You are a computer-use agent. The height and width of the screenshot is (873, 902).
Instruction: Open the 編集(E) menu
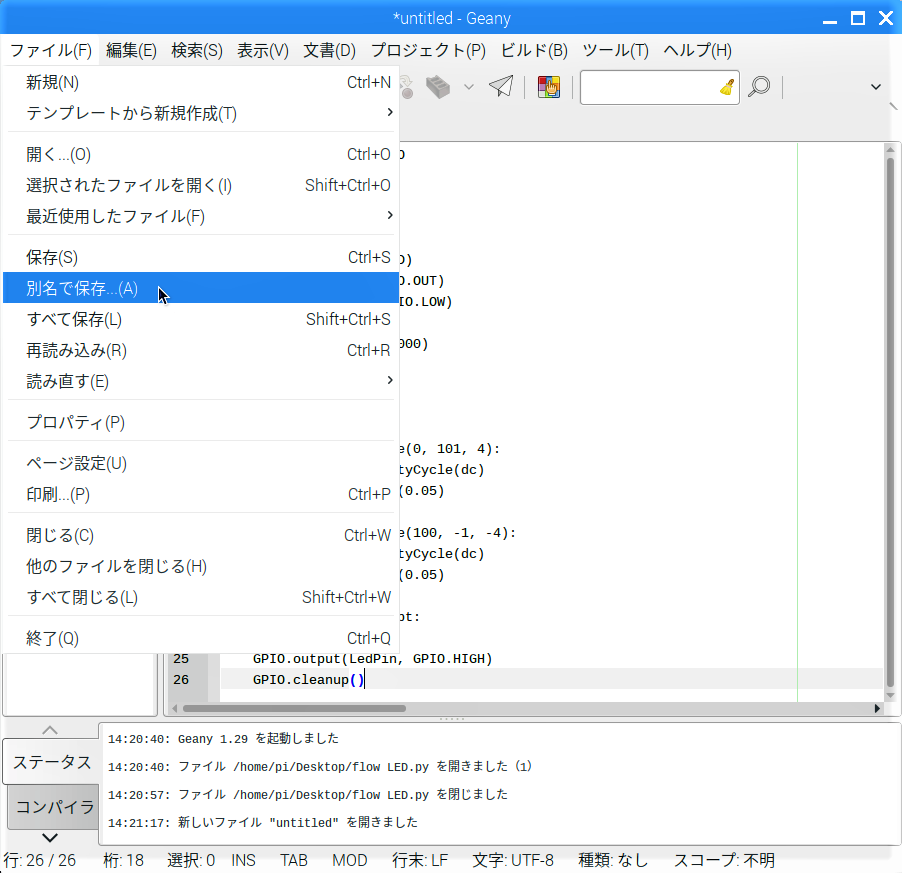point(131,51)
